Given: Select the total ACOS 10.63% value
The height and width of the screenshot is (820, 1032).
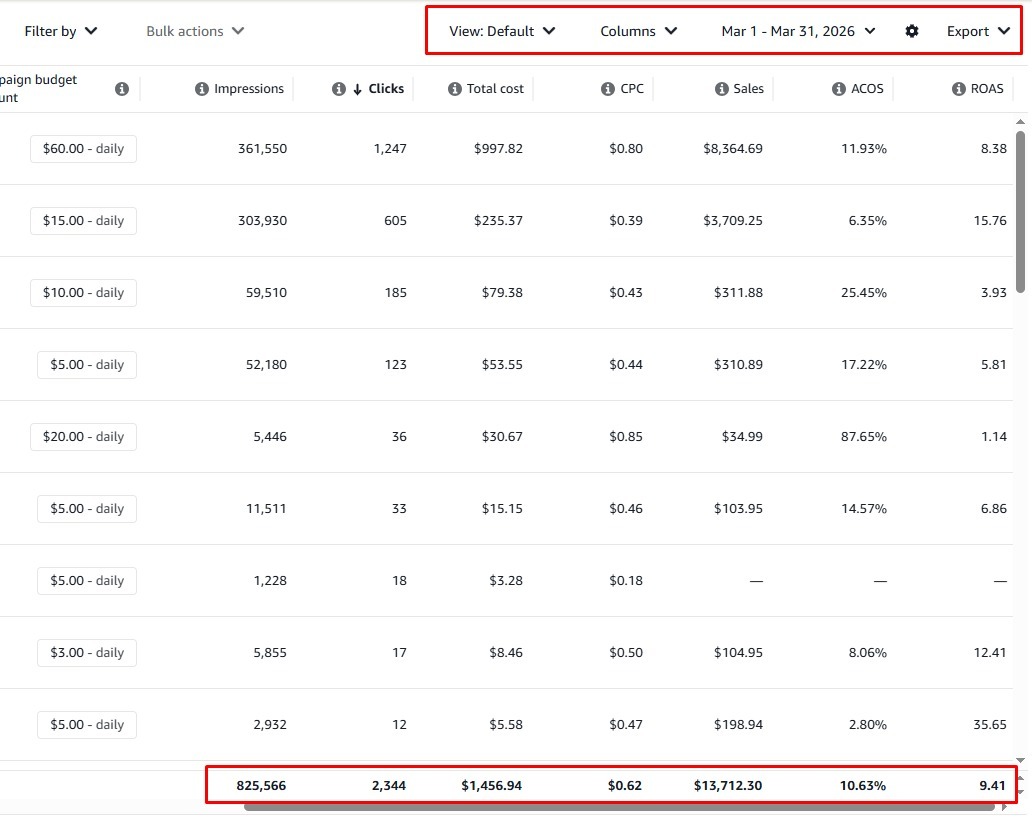Looking at the screenshot, I should coord(863,786).
